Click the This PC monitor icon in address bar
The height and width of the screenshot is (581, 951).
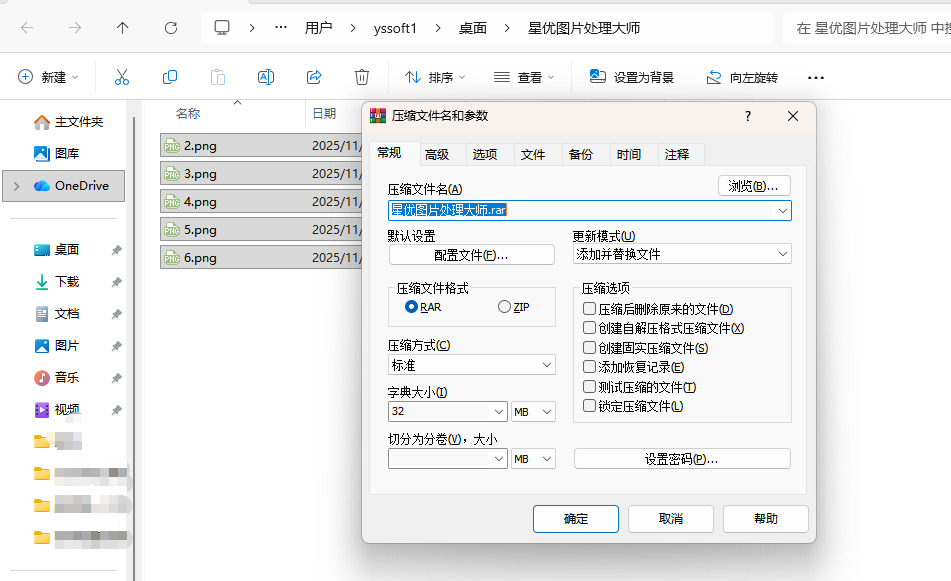[x=222, y=28]
